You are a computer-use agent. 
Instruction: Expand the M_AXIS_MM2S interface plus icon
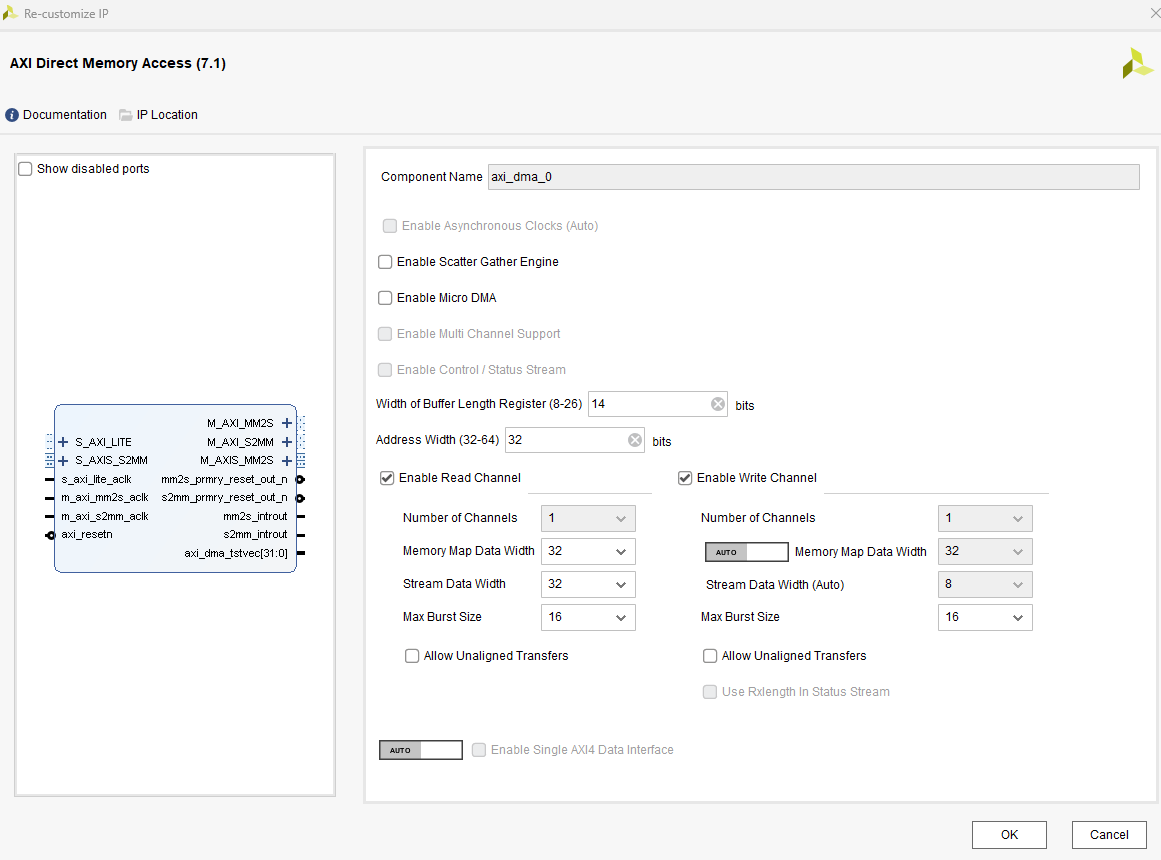(287, 461)
